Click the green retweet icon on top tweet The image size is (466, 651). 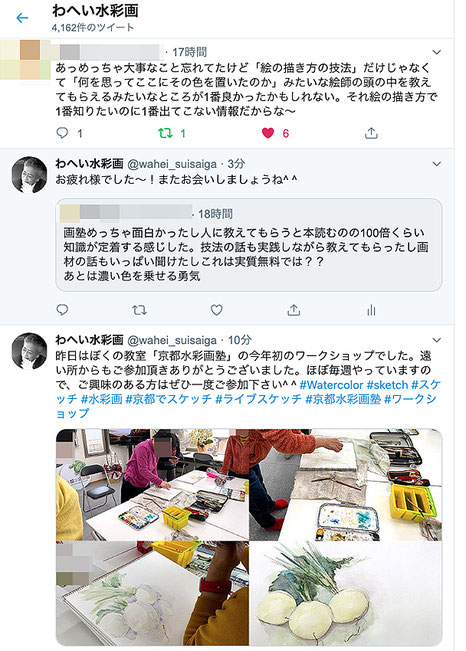click(165, 133)
